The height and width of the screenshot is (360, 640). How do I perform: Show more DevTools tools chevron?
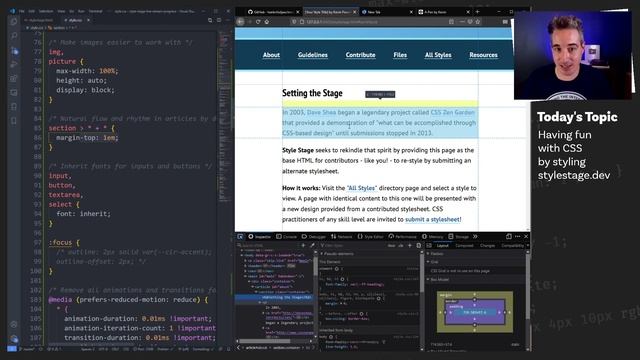(475, 236)
